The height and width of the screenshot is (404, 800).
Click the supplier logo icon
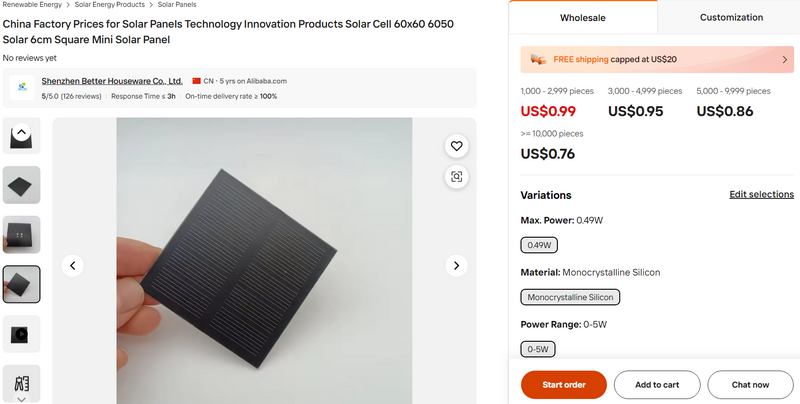(x=22, y=88)
